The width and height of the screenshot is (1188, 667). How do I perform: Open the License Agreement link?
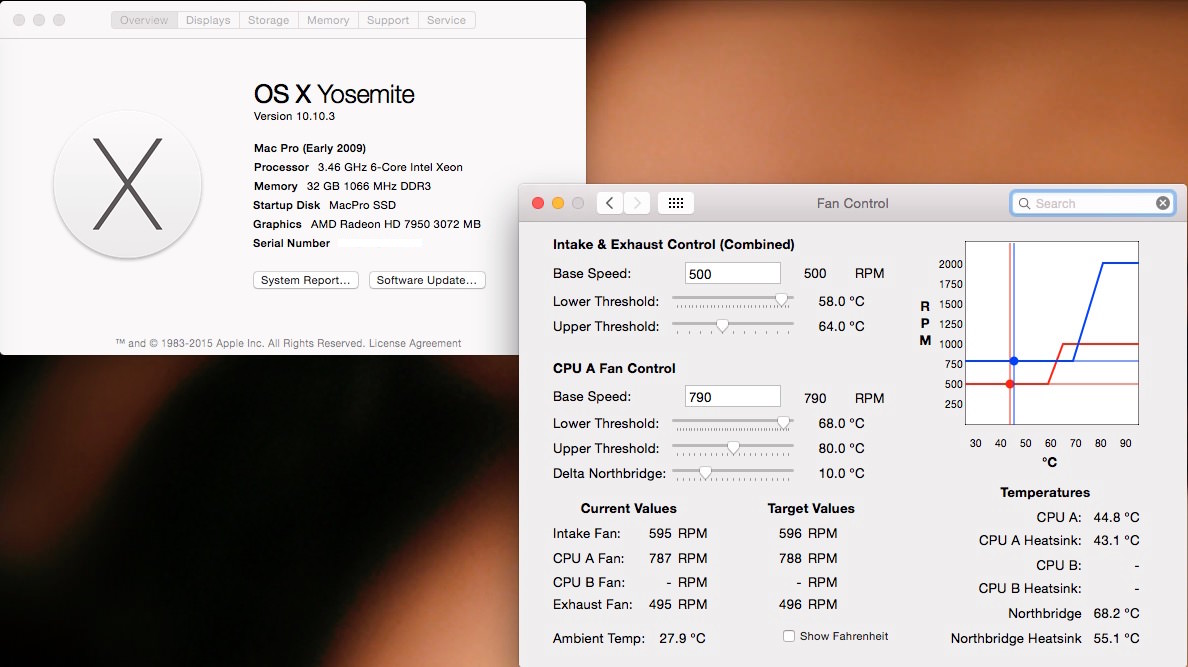(414, 343)
